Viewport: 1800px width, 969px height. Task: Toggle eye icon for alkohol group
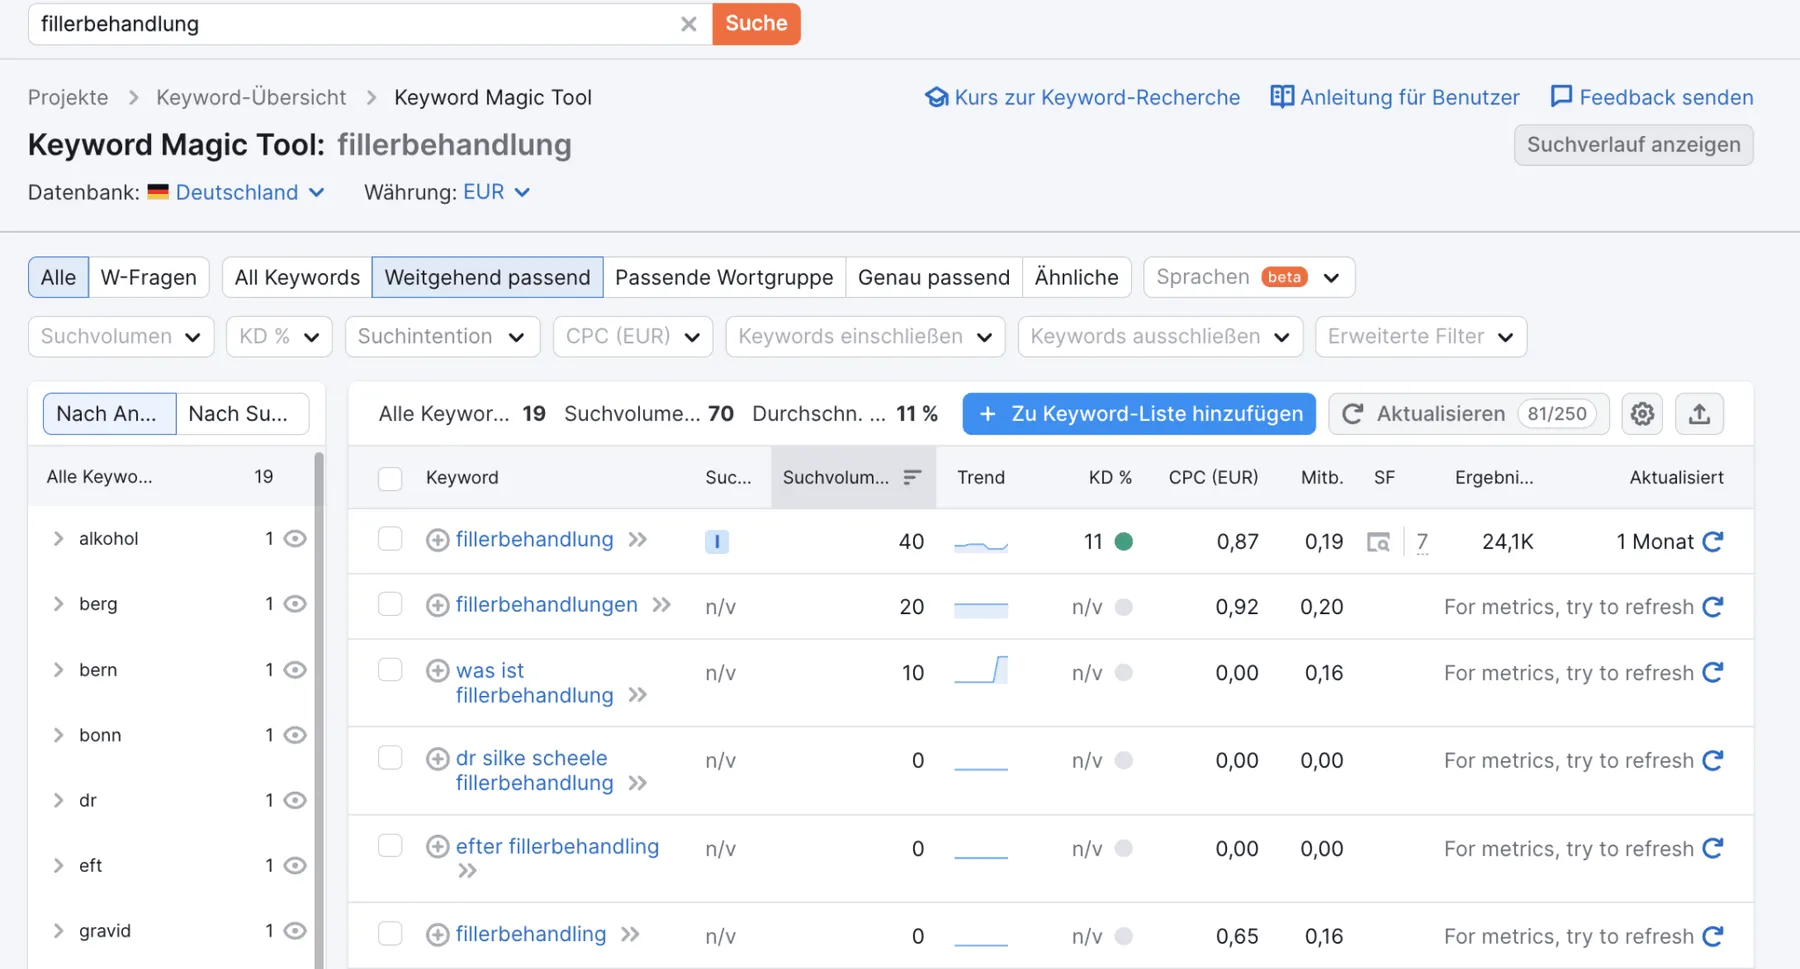(295, 539)
